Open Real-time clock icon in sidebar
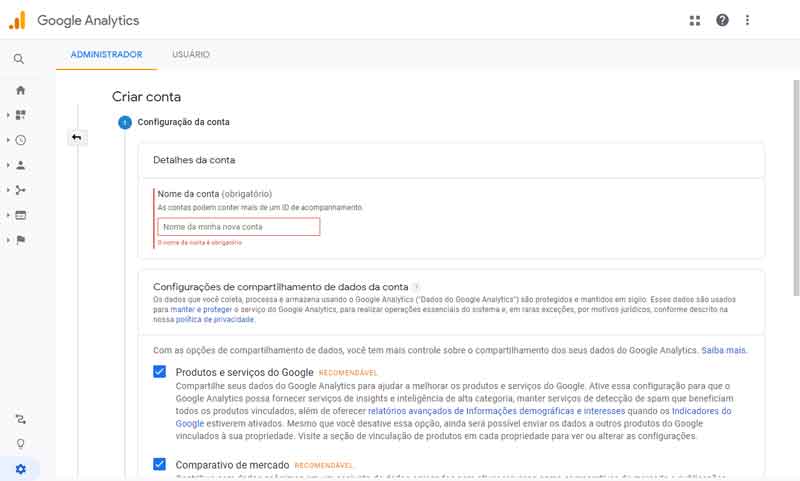The image size is (800, 481). (20, 140)
